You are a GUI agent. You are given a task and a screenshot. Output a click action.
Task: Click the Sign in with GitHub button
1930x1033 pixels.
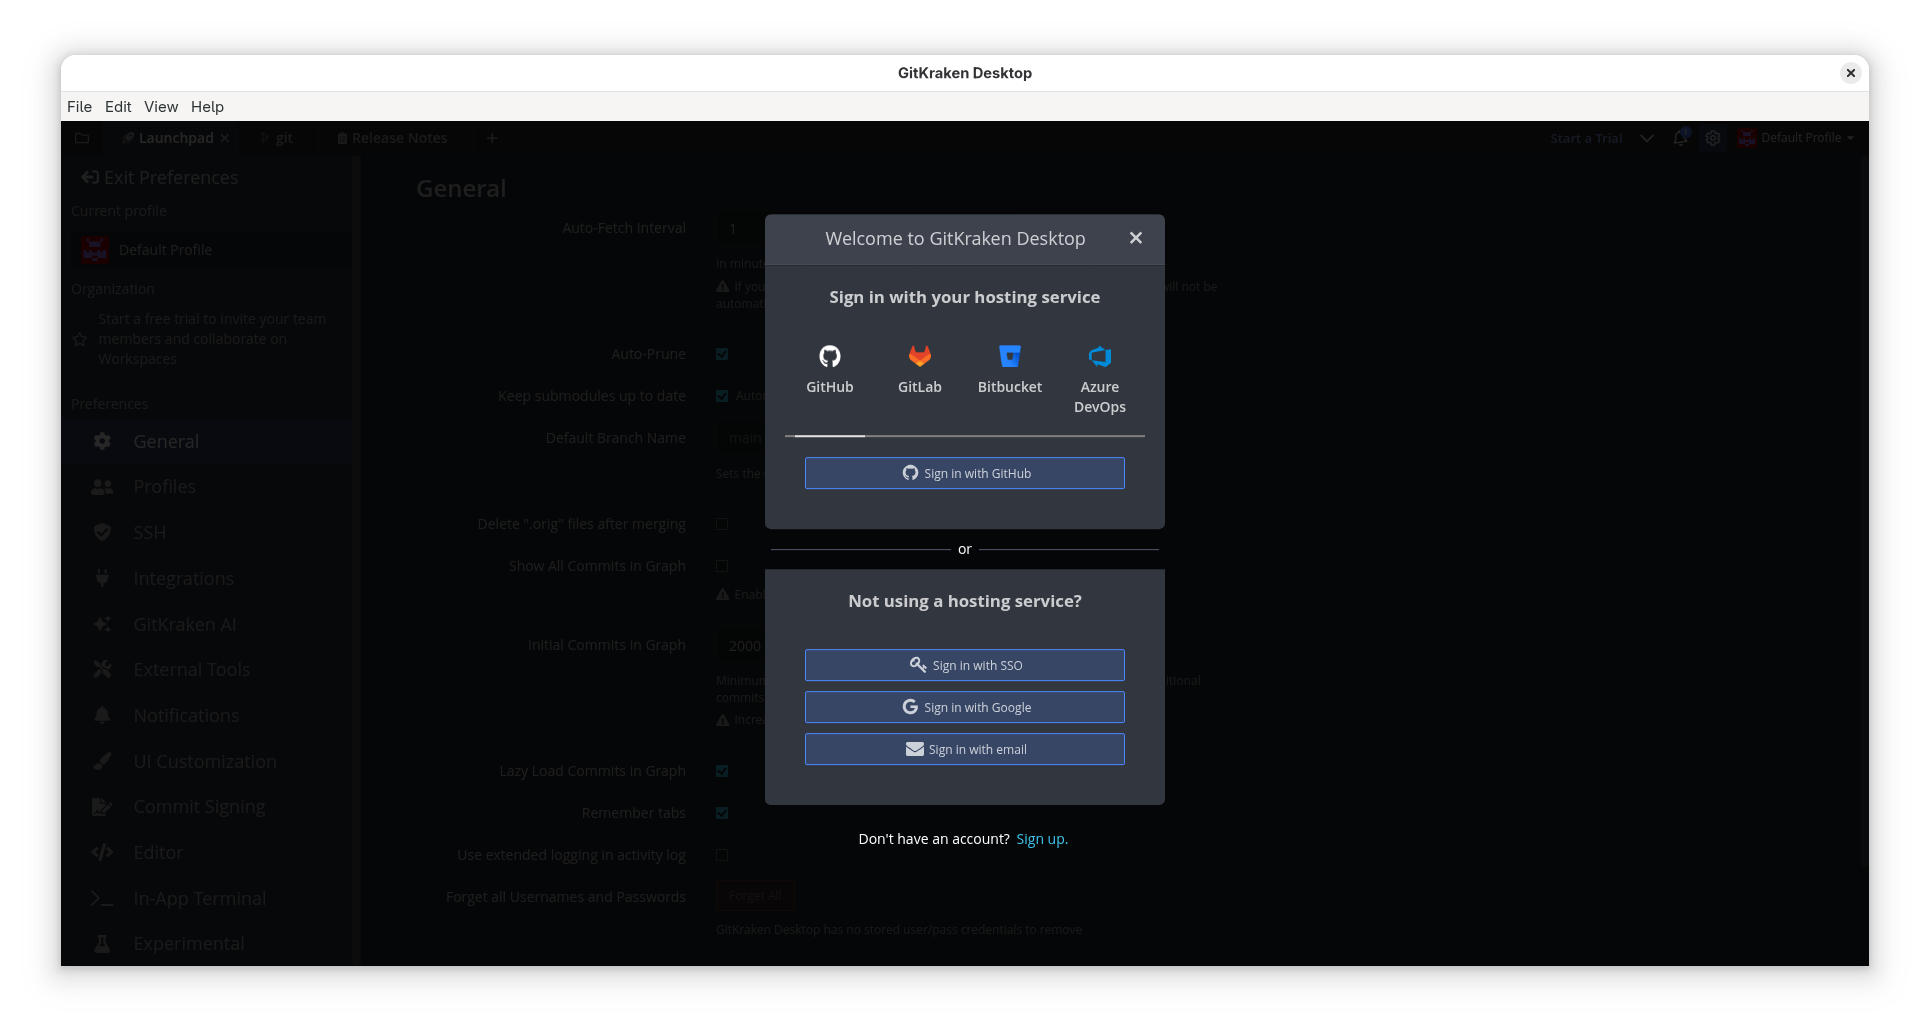964,473
